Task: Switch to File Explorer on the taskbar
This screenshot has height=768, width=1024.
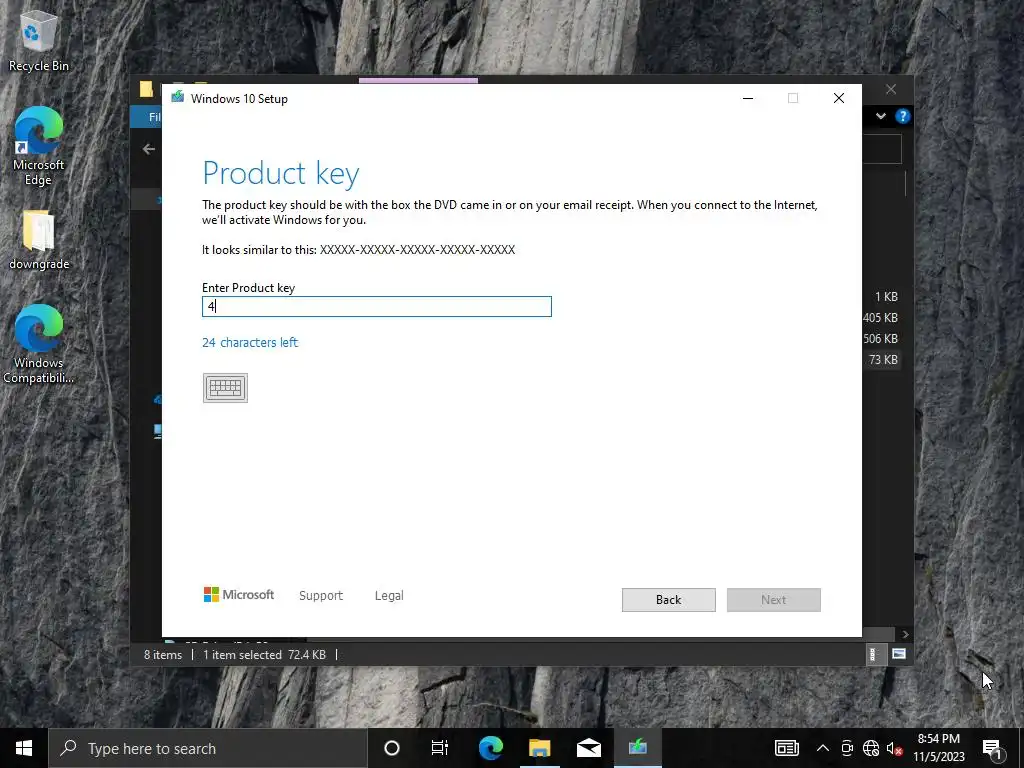Action: coord(539,748)
